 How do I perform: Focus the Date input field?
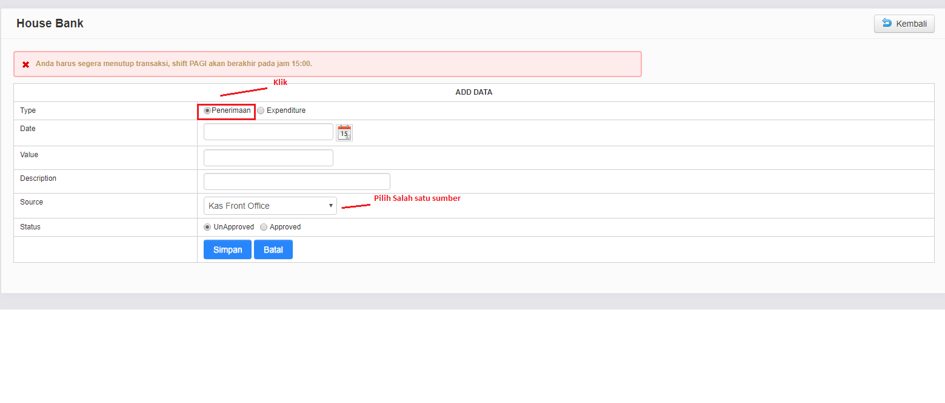(x=268, y=132)
